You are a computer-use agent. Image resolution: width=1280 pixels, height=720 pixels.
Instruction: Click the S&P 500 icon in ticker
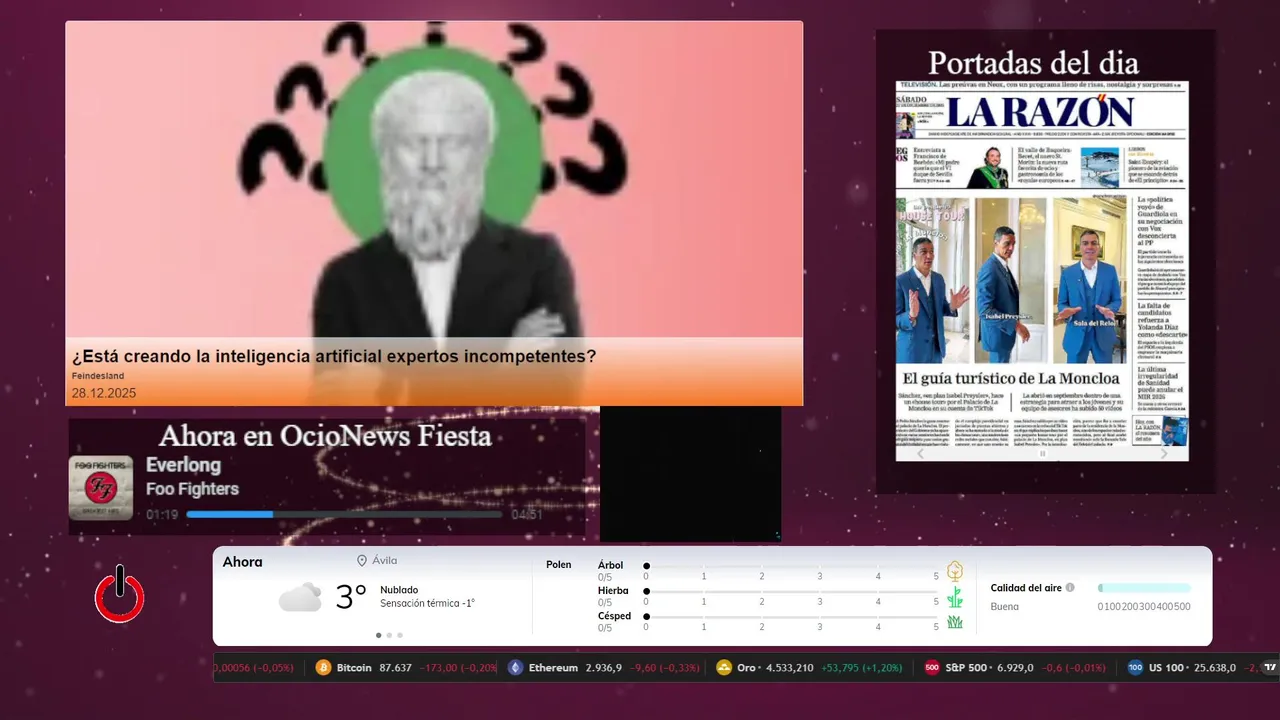932,668
